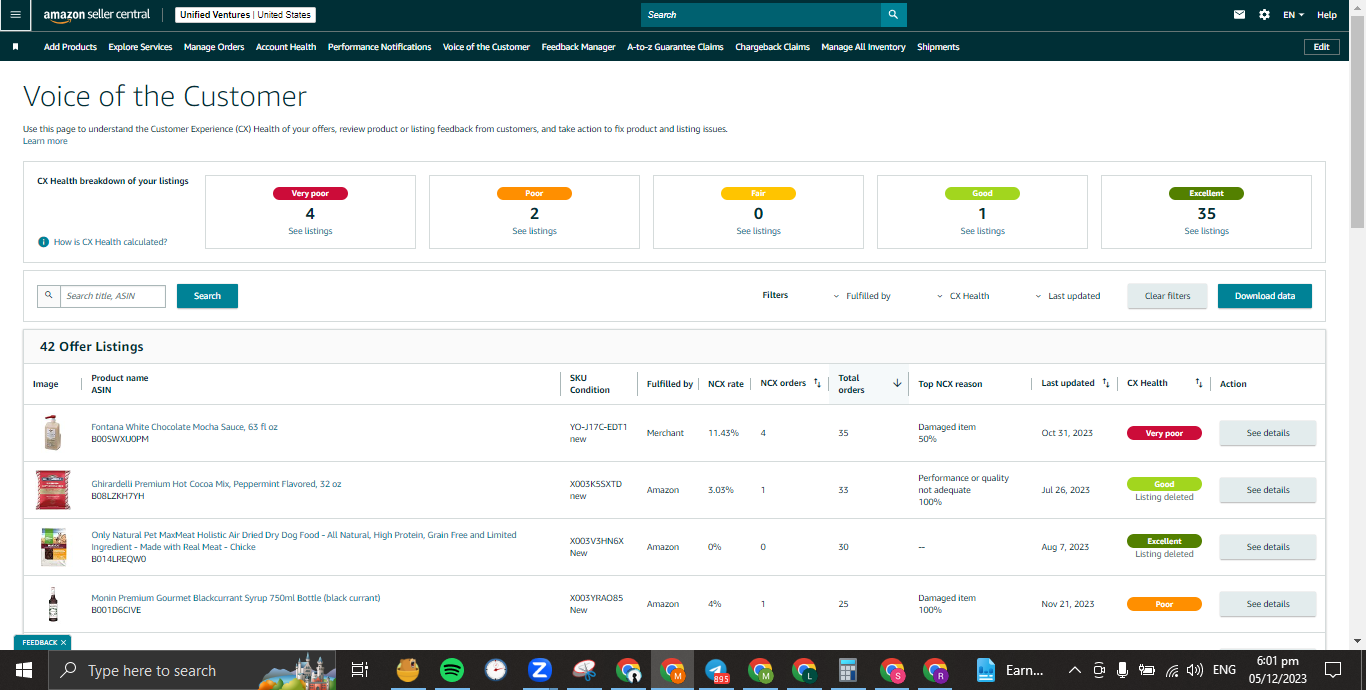The width and height of the screenshot is (1366, 690).
Task: Click the Wi-Fi network tray icon
Action: [1171, 670]
